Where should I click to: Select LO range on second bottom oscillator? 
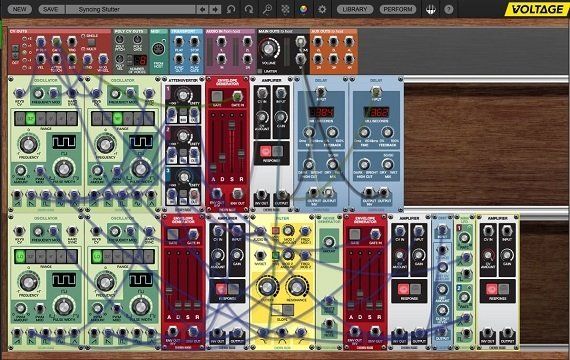click(x=97, y=256)
